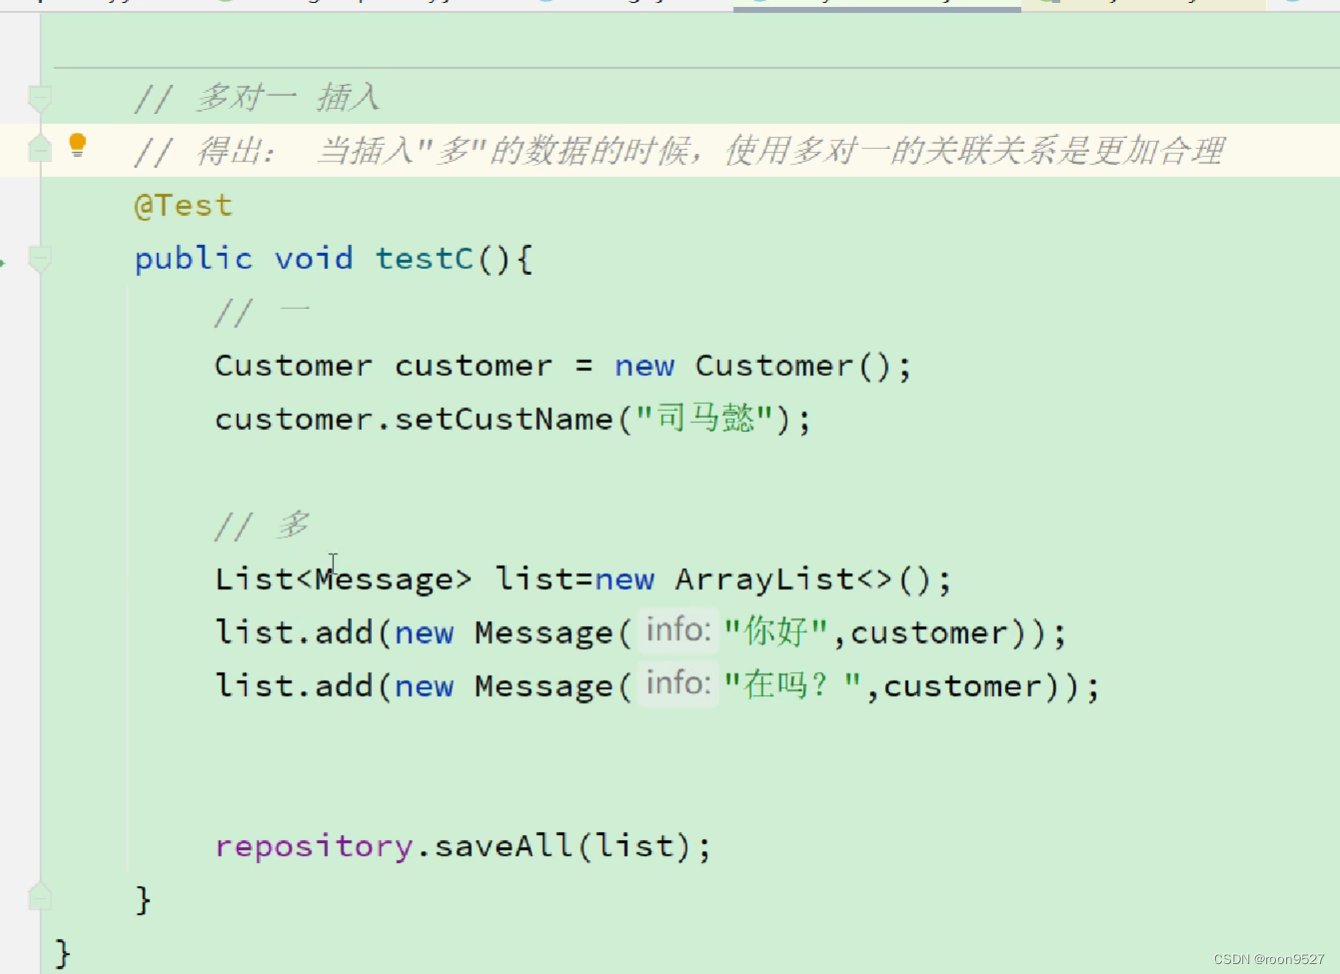Click the info: parameter hint beside "在吗?"

(678, 684)
